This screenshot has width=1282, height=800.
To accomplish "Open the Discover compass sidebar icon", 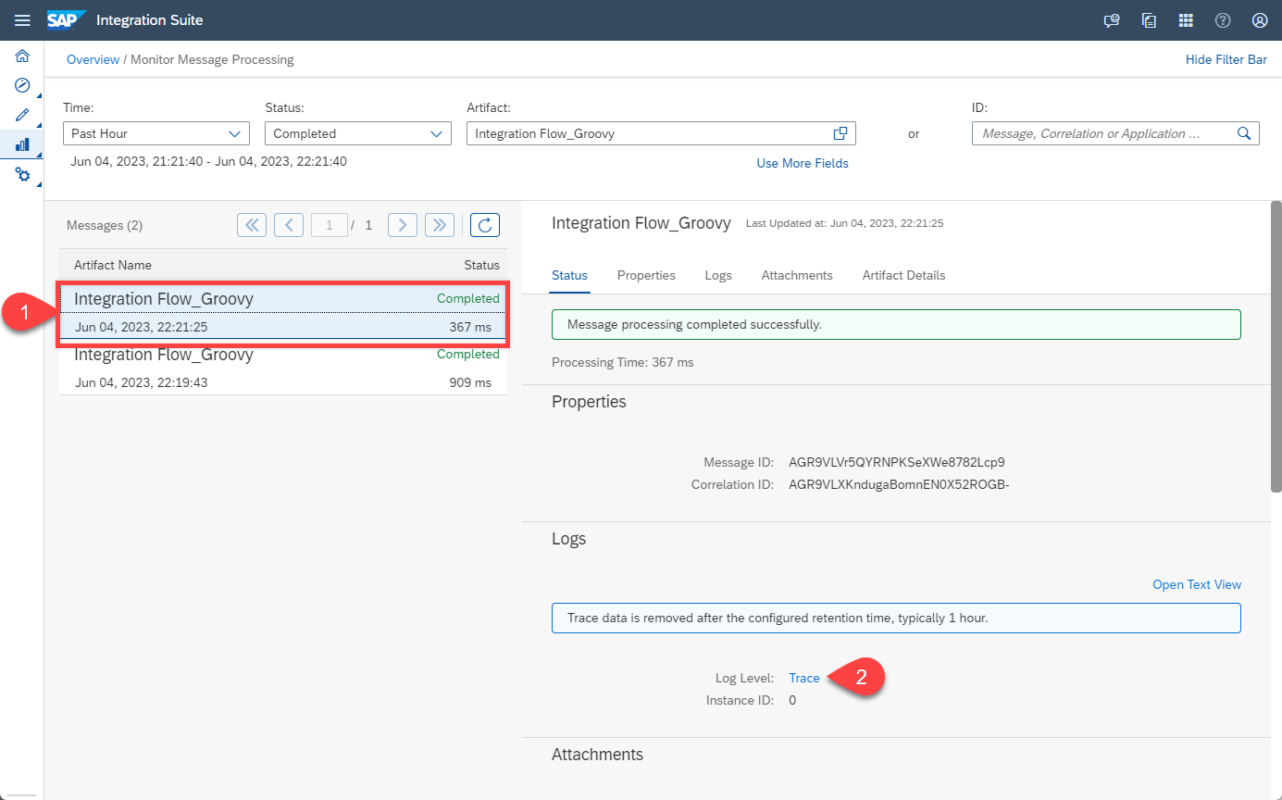I will 22,86.
